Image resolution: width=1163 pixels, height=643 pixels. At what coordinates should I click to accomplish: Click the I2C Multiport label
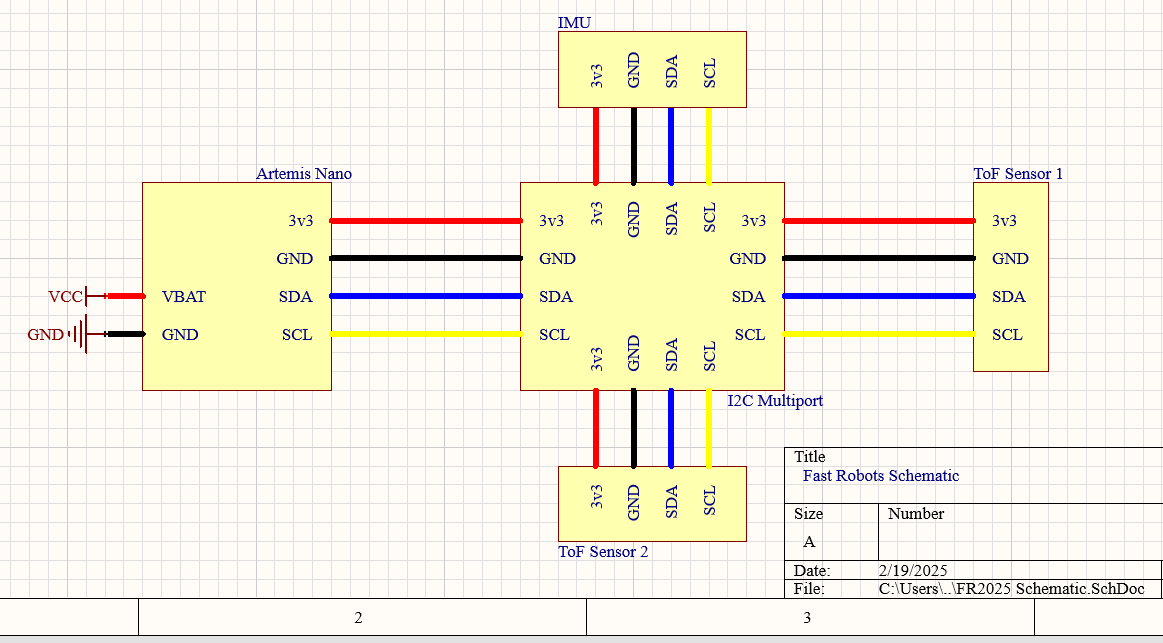click(774, 400)
